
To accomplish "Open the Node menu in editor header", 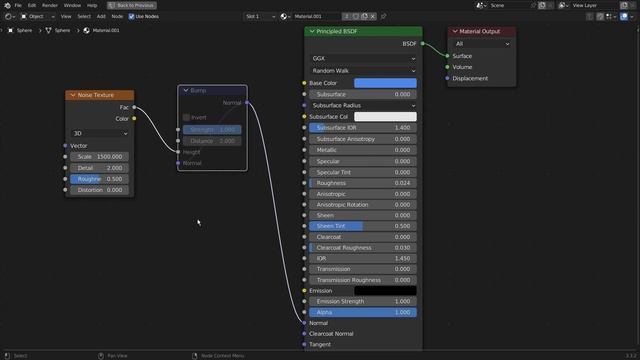I will [117, 16].
